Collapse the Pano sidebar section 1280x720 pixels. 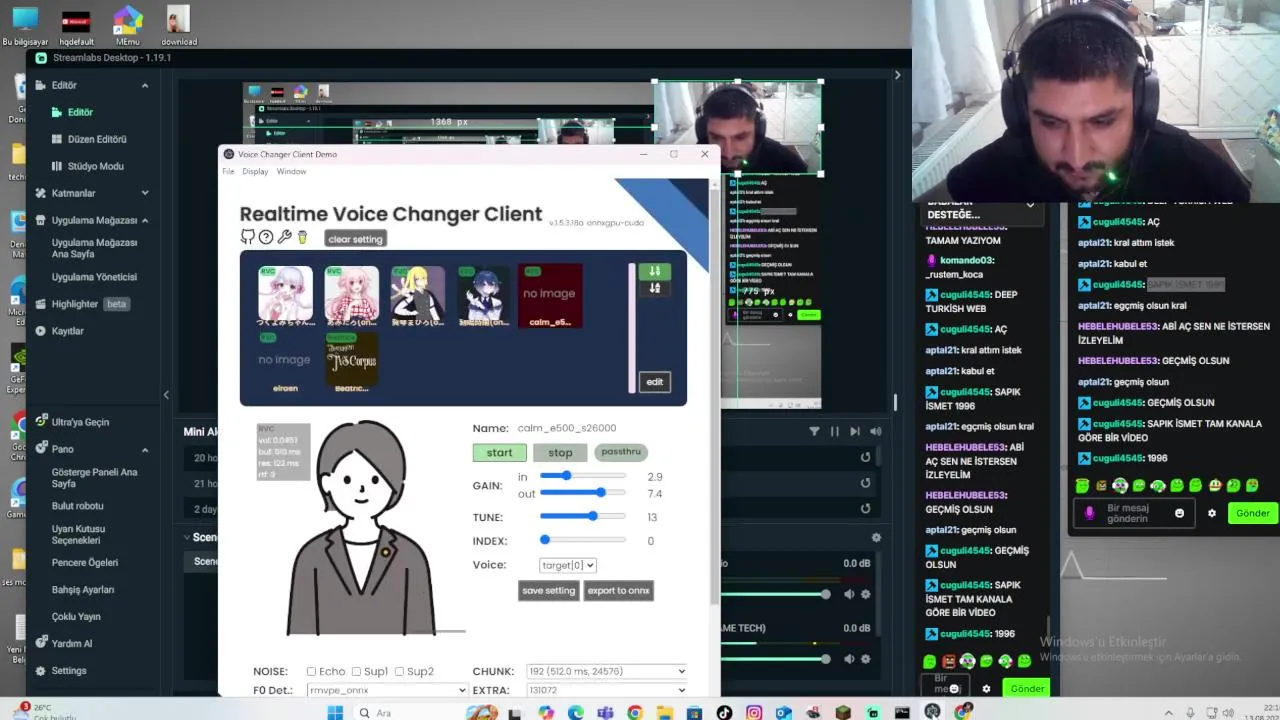pos(145,449)
